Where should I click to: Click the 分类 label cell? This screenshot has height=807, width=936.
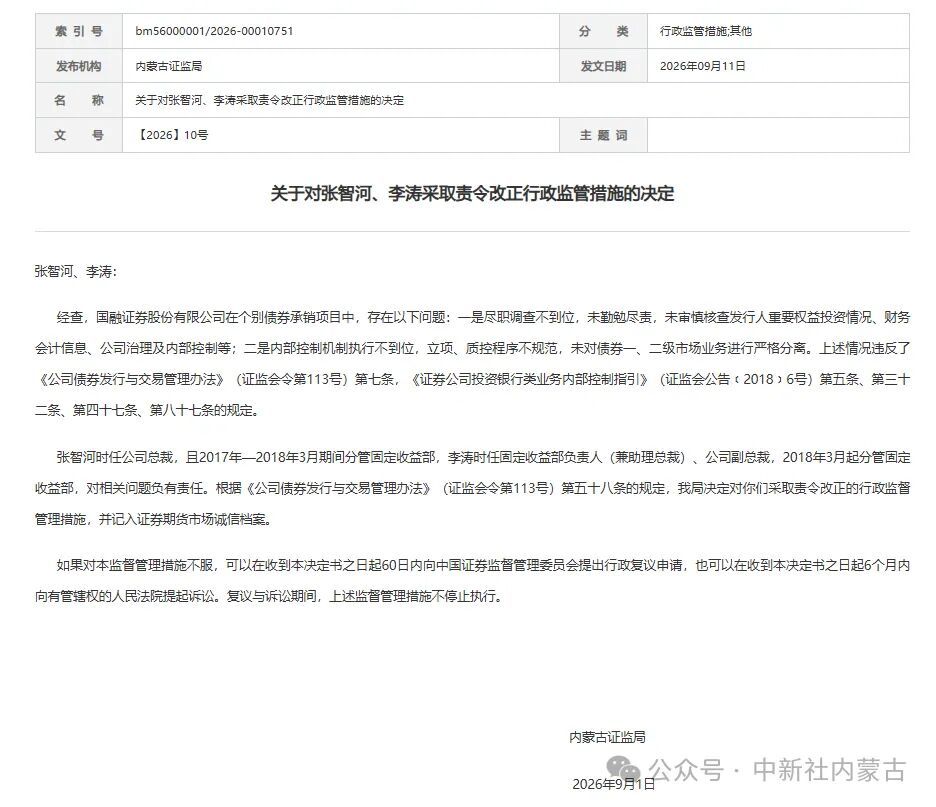[604, 31]
